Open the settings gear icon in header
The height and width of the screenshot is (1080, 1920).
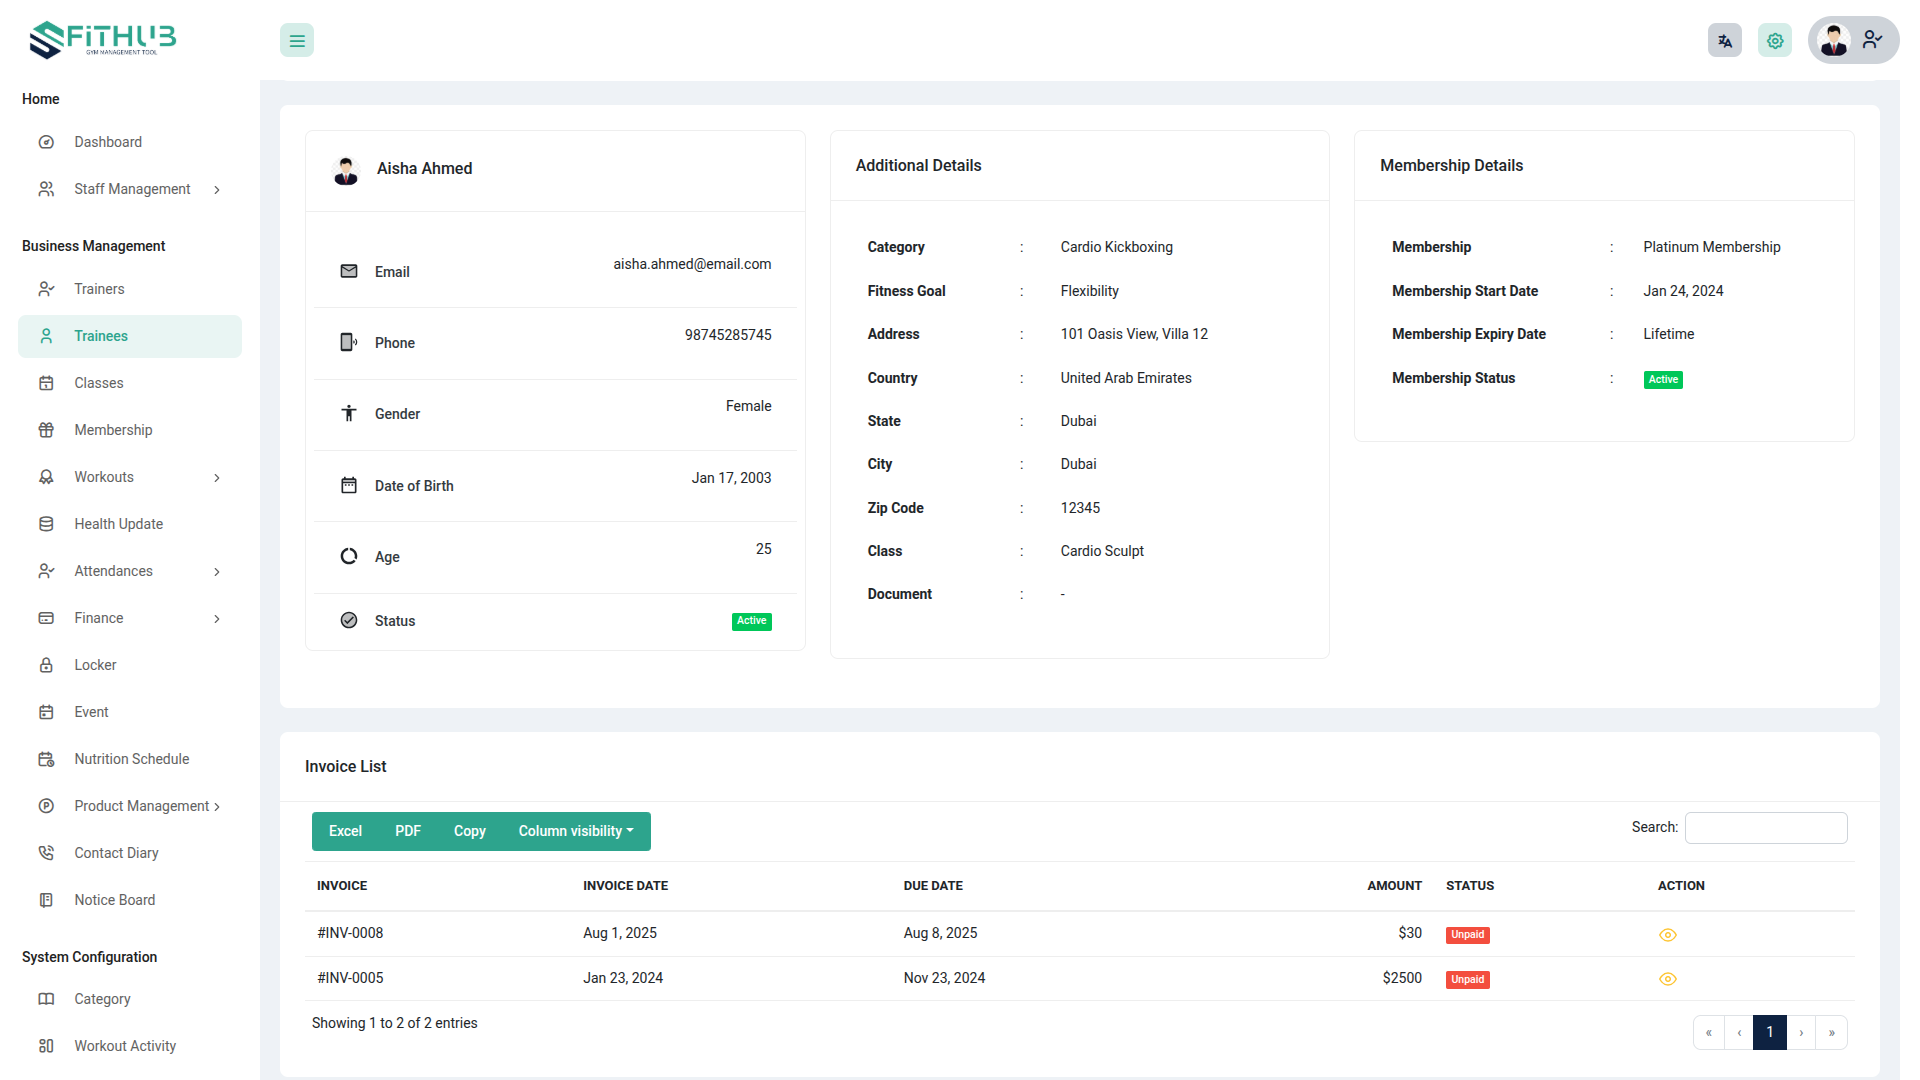[1774, 41]
